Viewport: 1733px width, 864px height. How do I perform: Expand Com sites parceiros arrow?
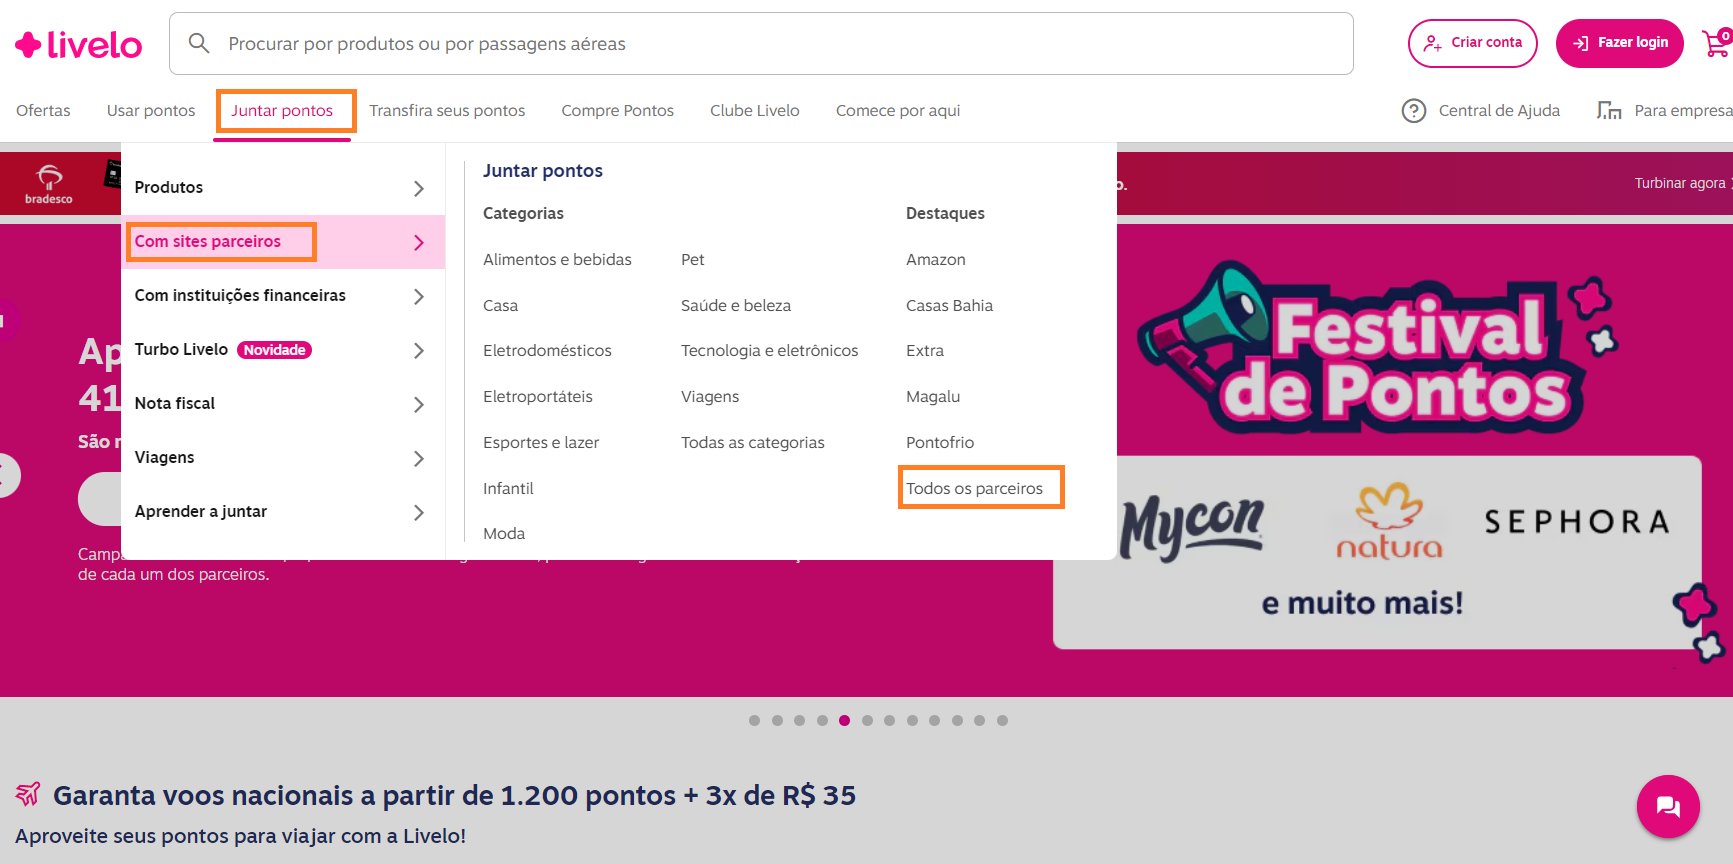pyautogui.click(x=419, y=242)
